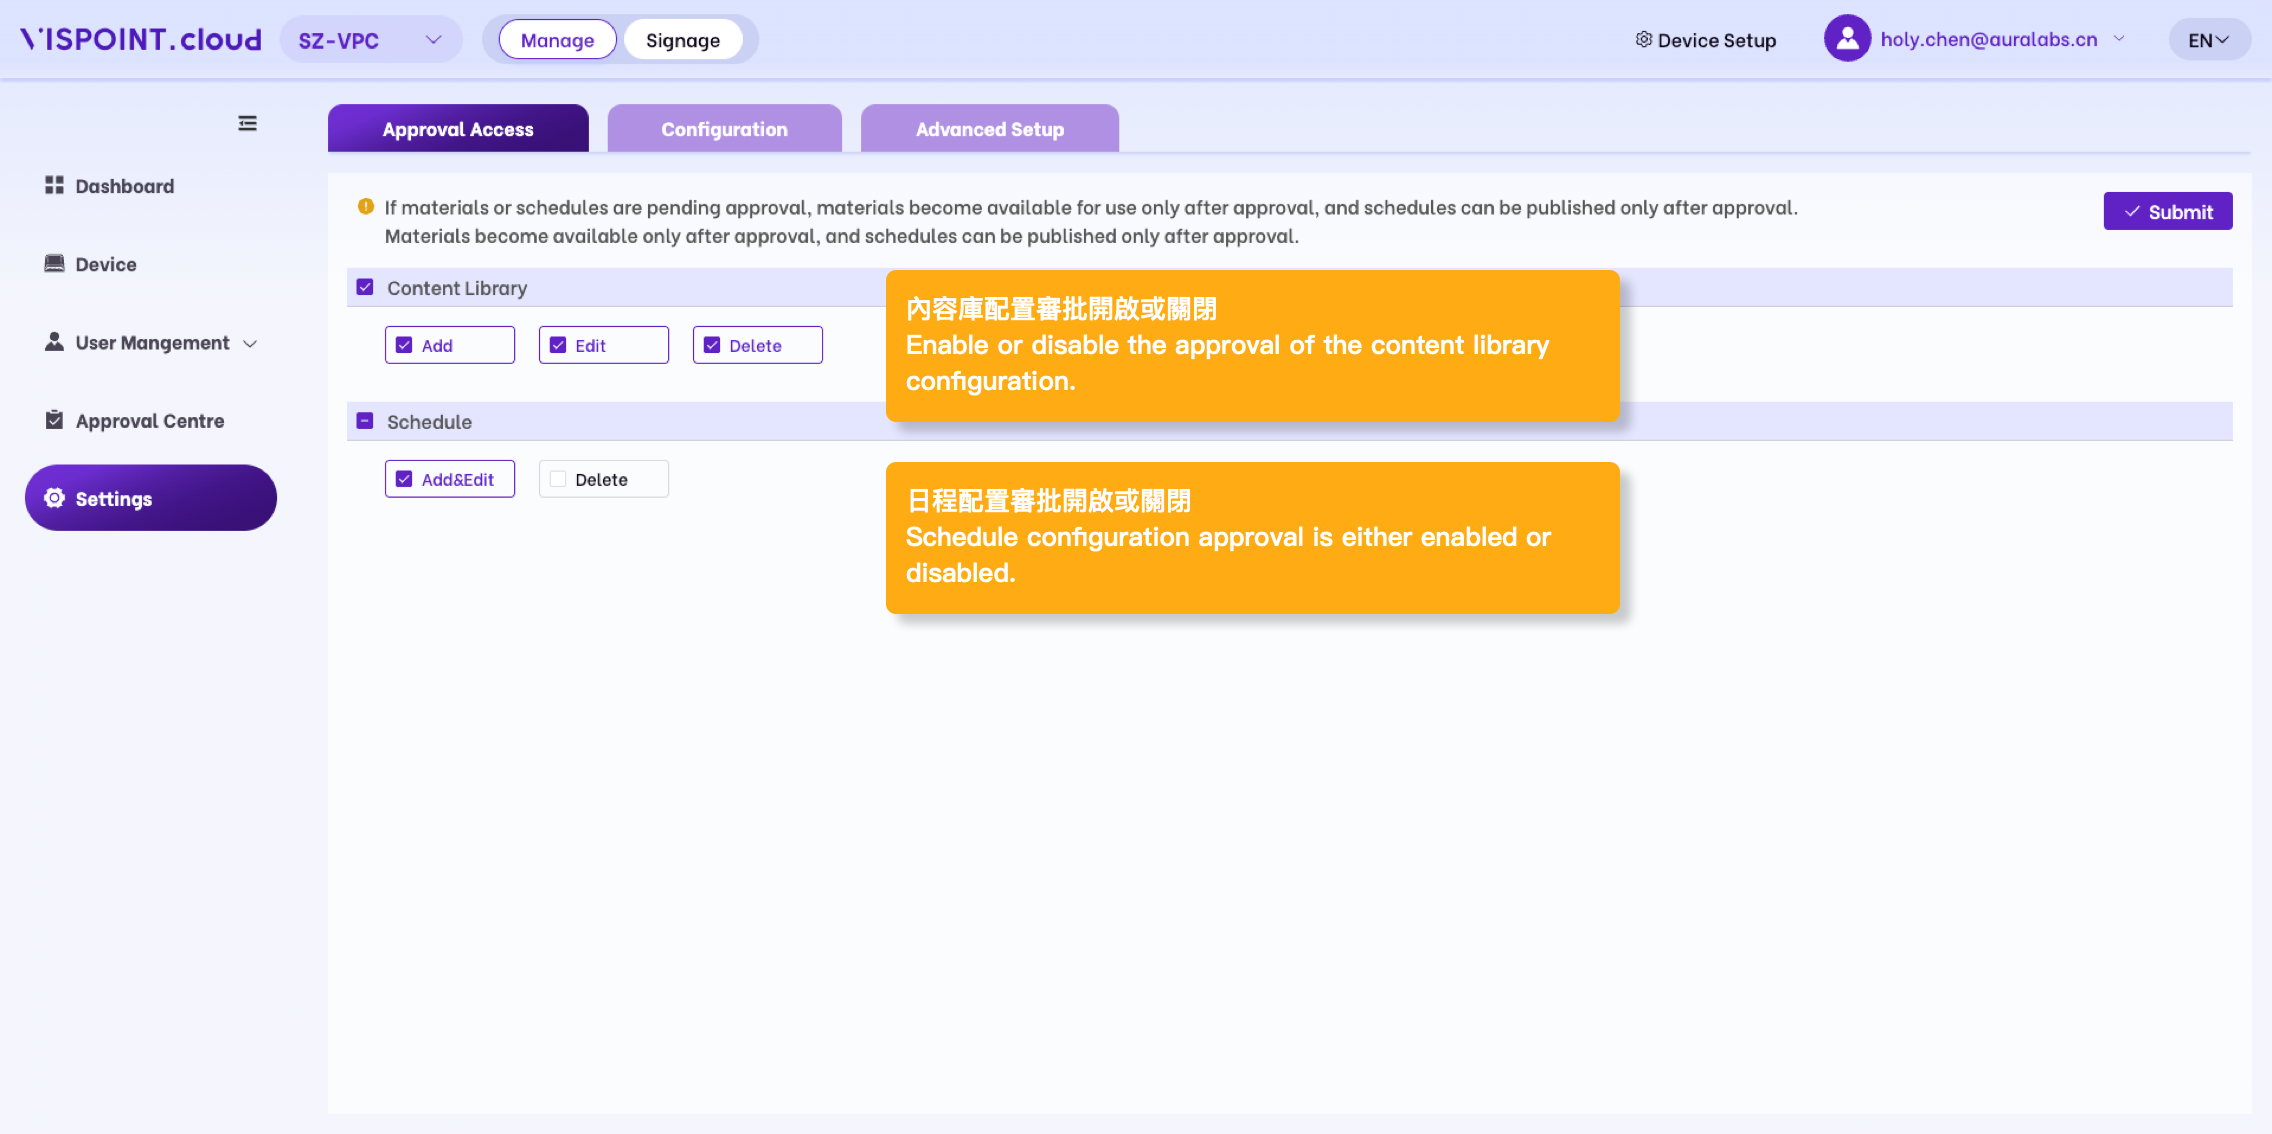Uncheck the Add&Edit schedule checkbox
Image resolution: width=2272 pixels, height=1134 pixels.
point(404,479)
